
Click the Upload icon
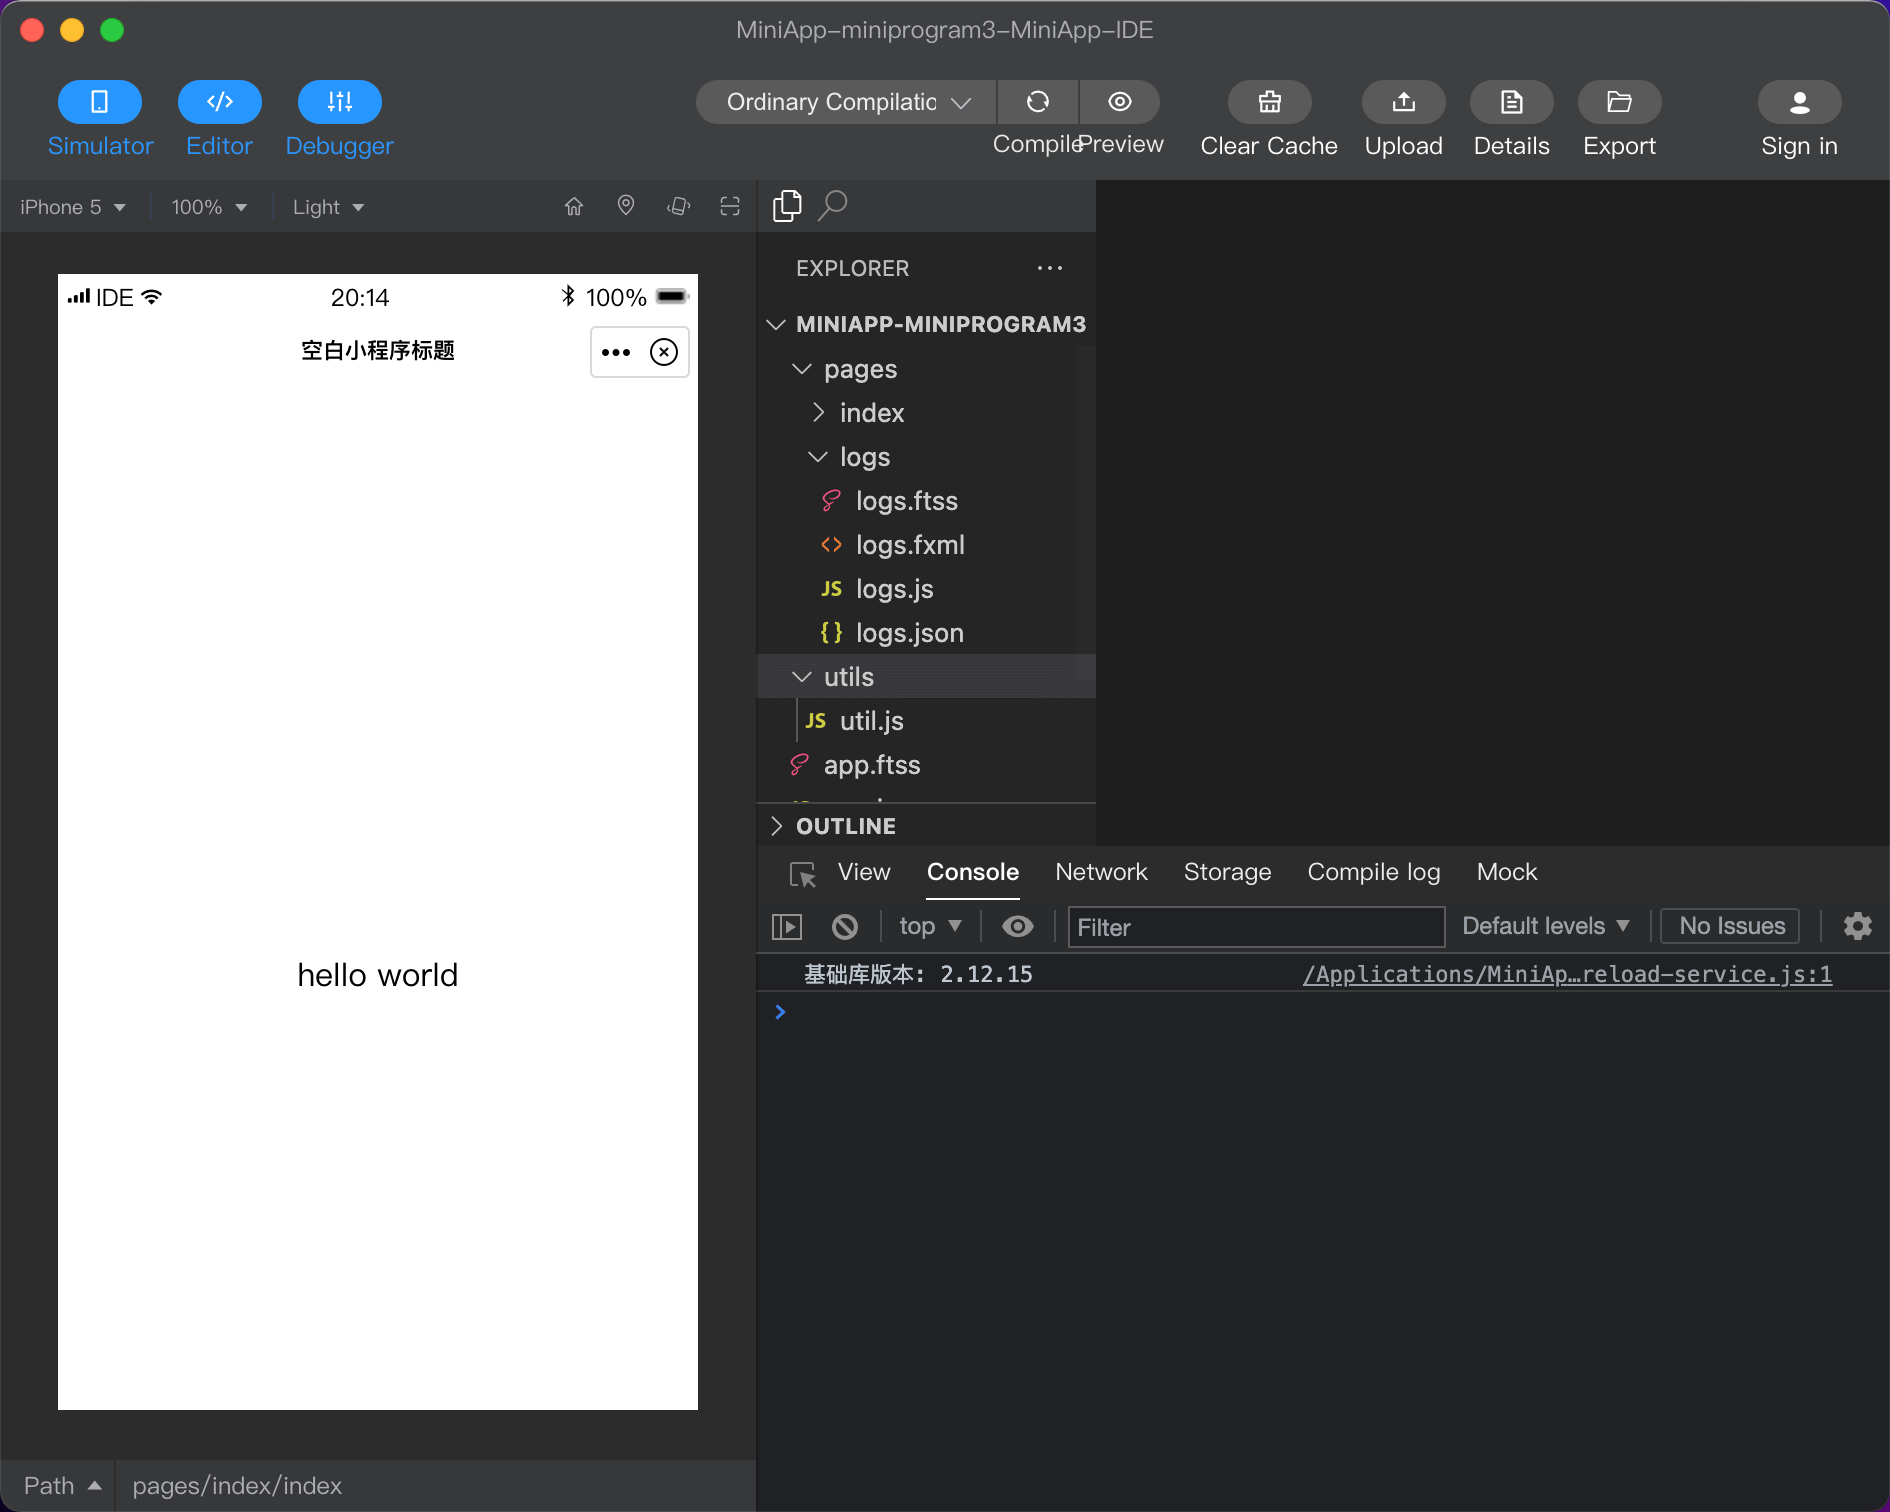click(x=1404, y=102)
